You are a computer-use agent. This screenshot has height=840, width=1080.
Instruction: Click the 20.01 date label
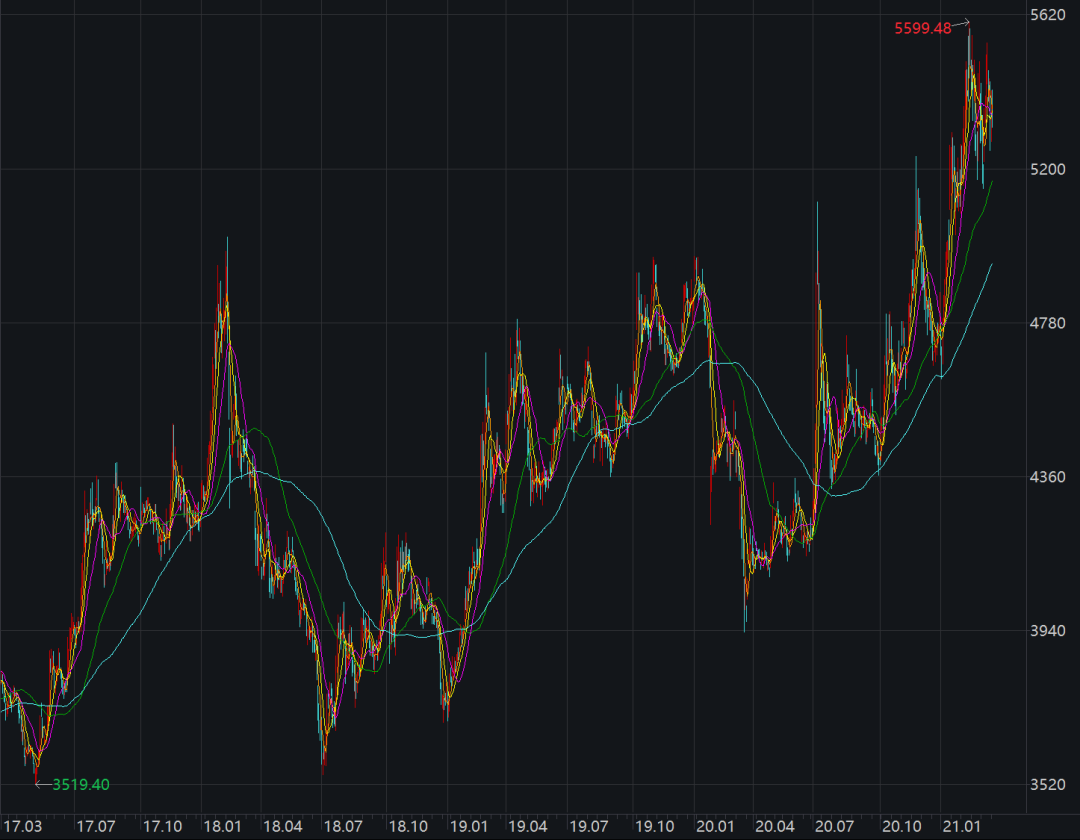715,826
